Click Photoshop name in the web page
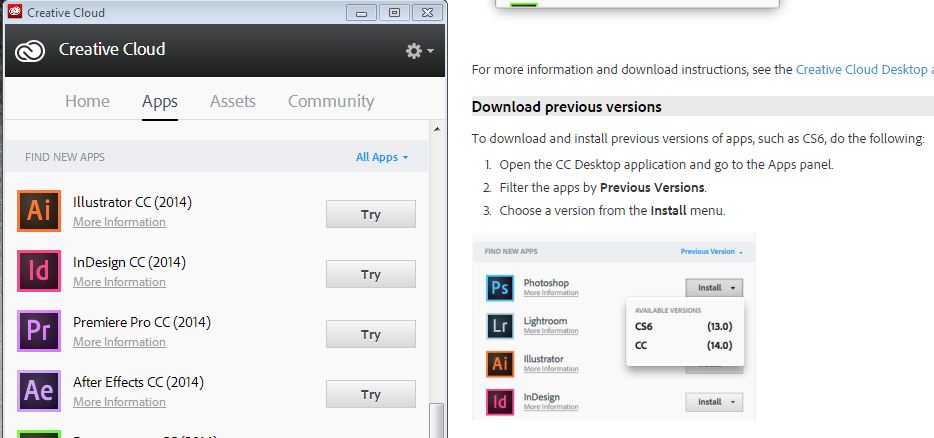Screen dimensions: 934x438 click(546, 282)
